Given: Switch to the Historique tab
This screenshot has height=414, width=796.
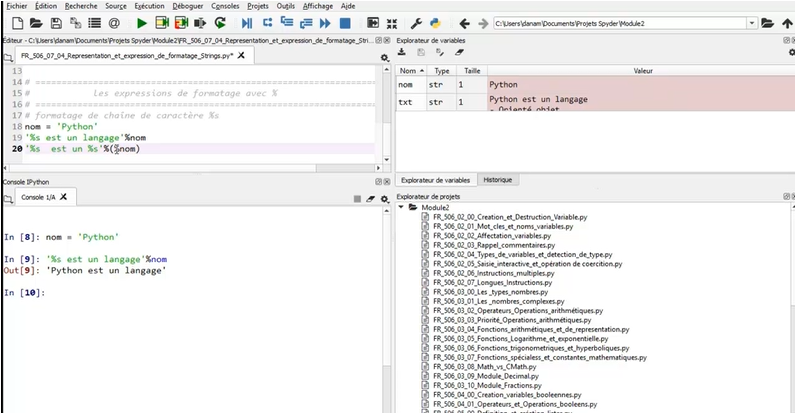Looking at the screenshot, I should click(497, 180).
